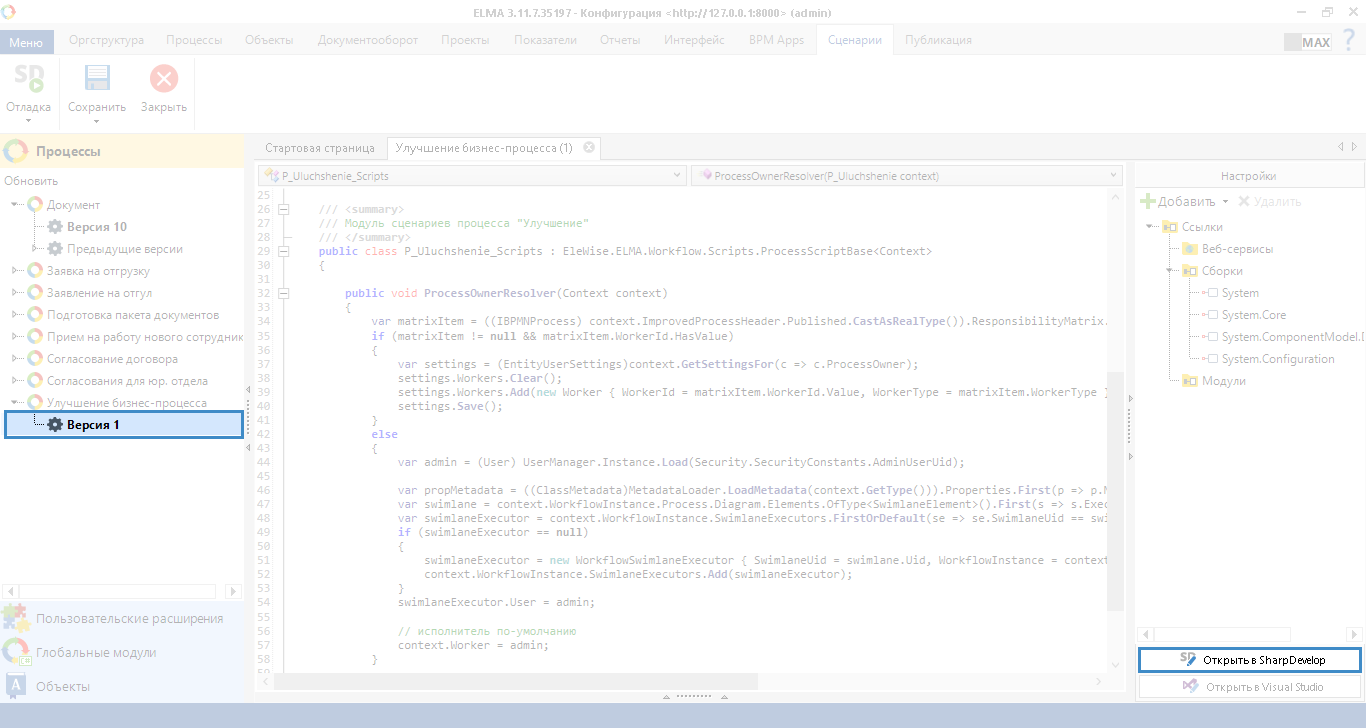This screenshot has height=728, width=1366.
Task: Click the Сохранить floppy disk icon
Action: [97, 79]
